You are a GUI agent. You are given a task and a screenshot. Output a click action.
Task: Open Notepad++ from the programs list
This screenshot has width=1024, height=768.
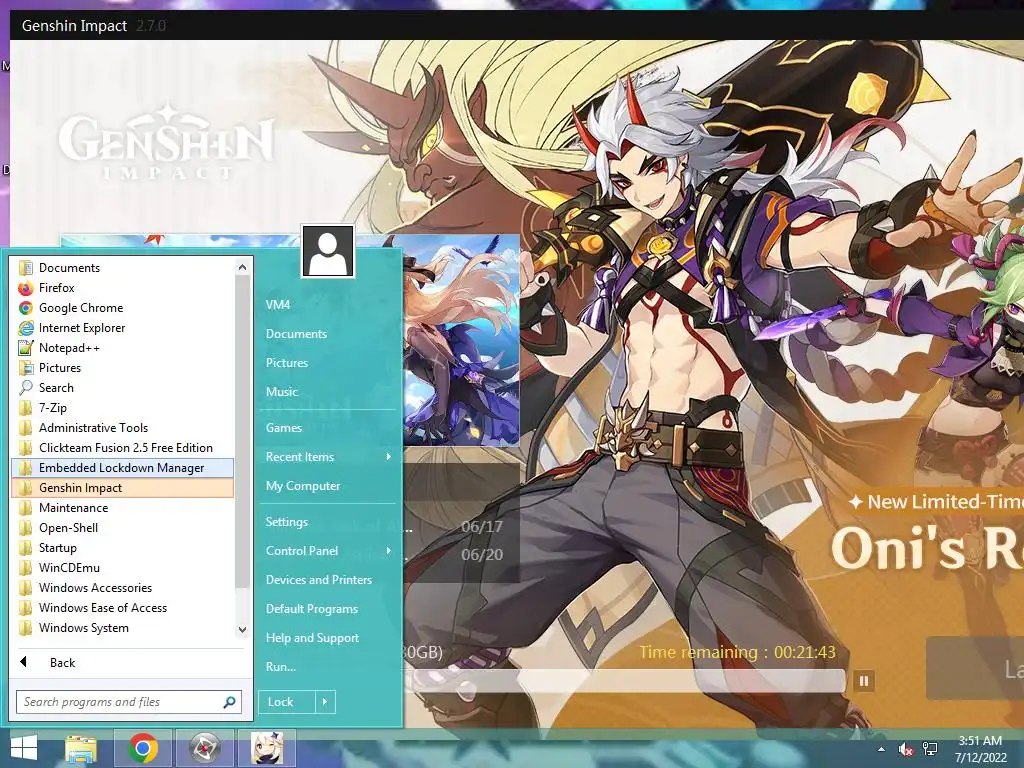122,348
